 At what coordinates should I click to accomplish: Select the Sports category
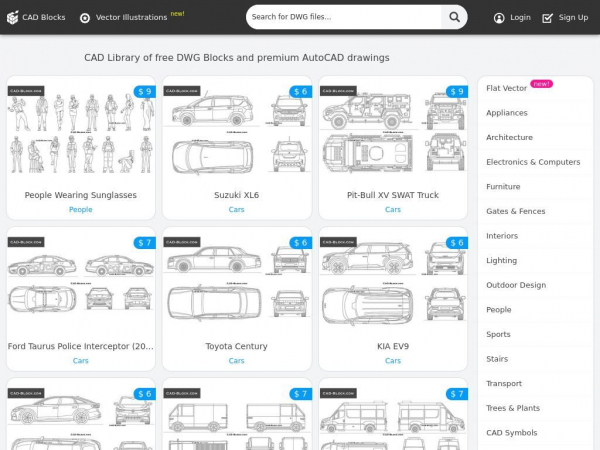pyautogui.click(x=498, y=334)
